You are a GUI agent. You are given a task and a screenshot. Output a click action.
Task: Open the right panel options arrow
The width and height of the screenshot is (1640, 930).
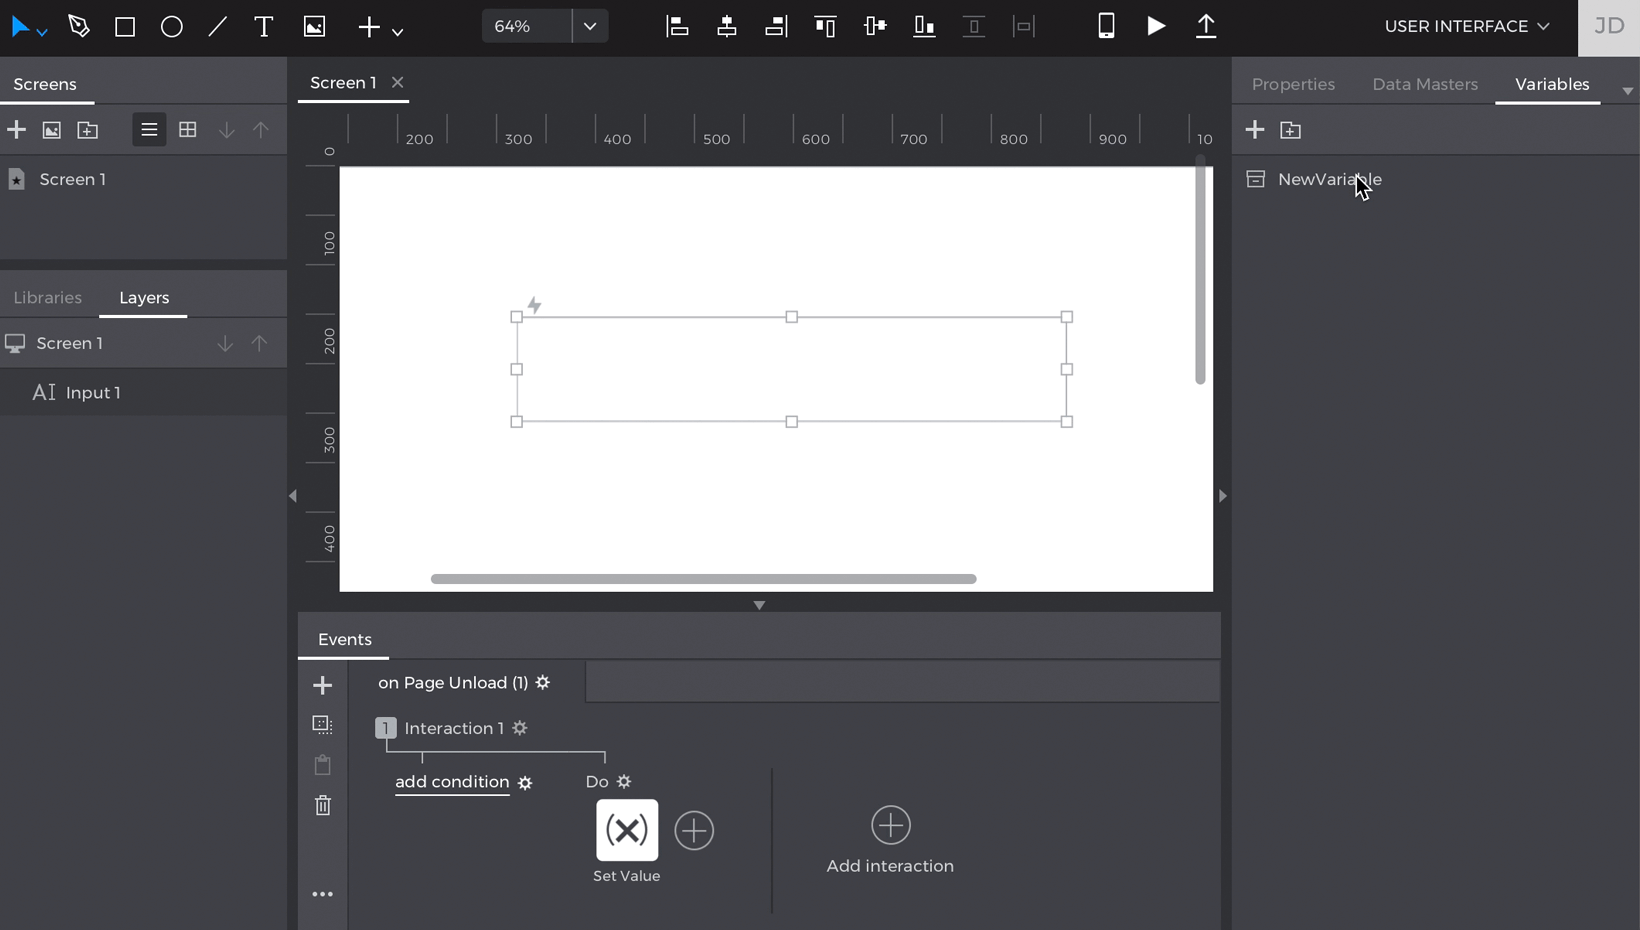[1627, 91]
